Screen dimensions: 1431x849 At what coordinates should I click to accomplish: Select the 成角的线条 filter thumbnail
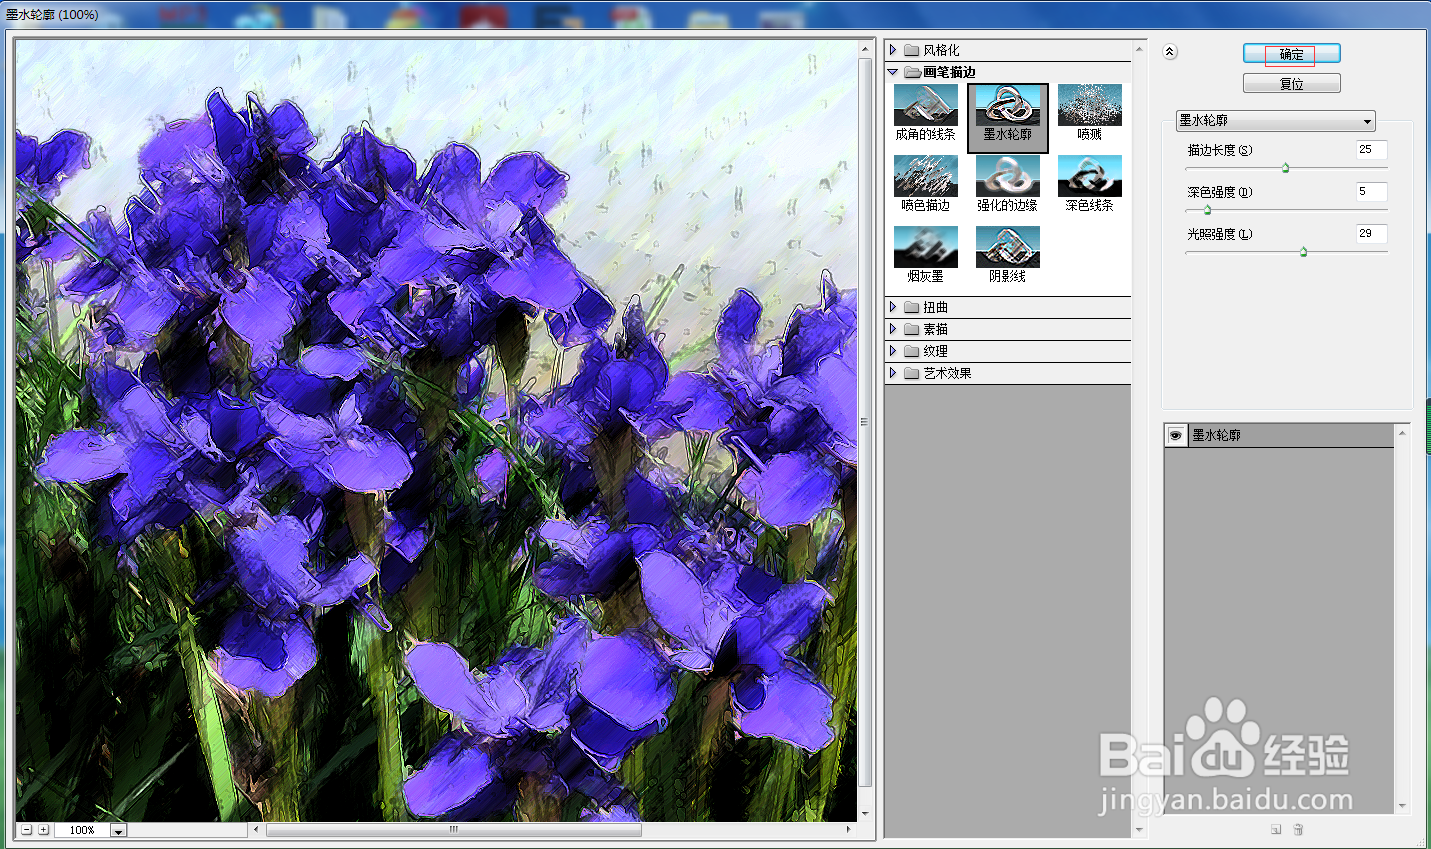(925, 105)
